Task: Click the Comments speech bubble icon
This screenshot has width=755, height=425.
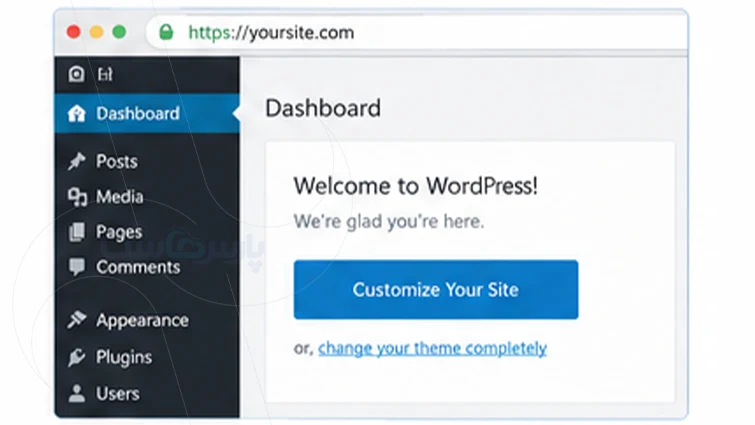Action: [x=77, y=267]
